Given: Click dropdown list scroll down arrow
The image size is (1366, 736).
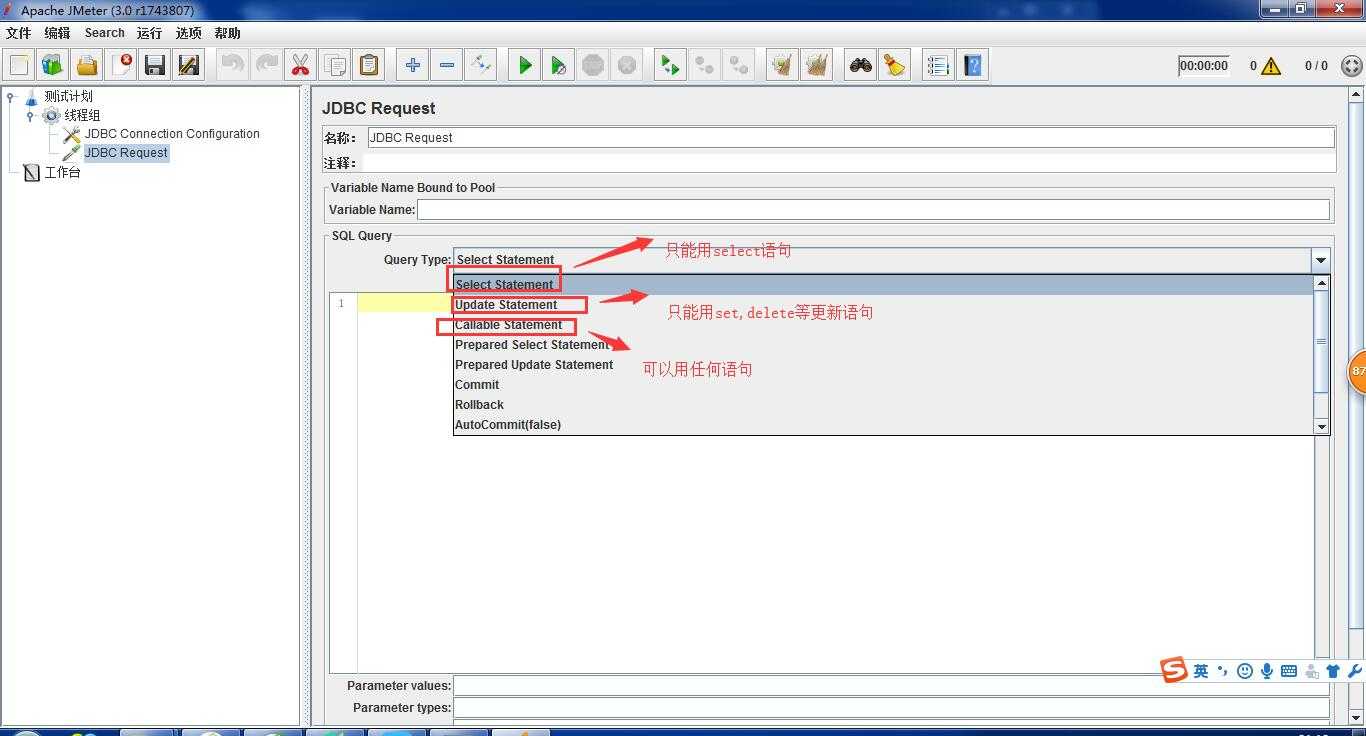Looking at the screenshot, I should 1321,426.
